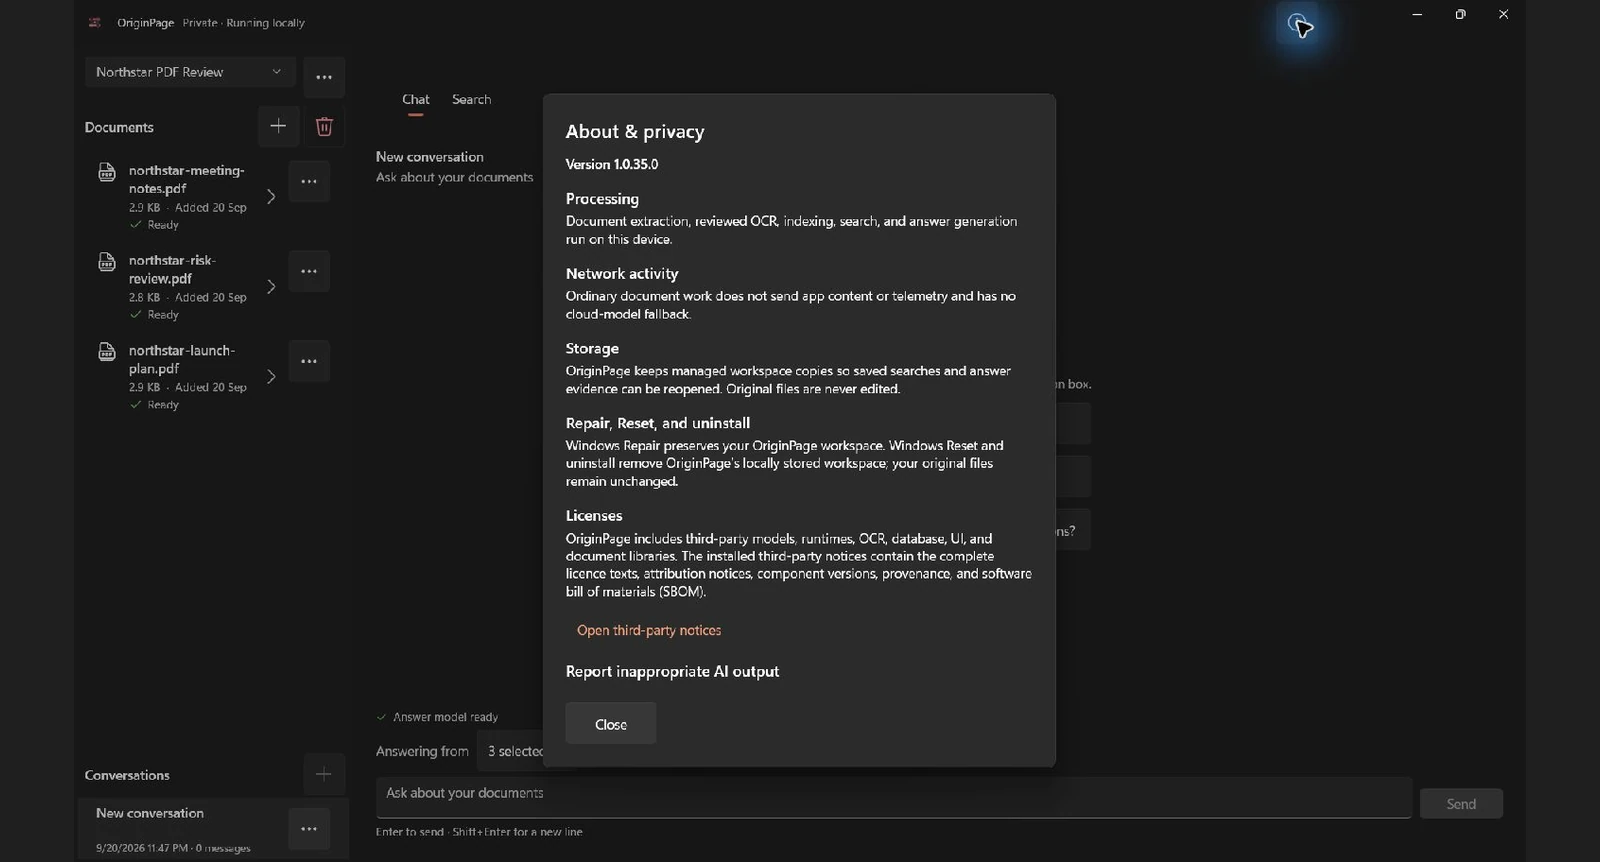Delete documents using the red trash icon
This screenshot has width=1600, height=862.
[324, 126]
